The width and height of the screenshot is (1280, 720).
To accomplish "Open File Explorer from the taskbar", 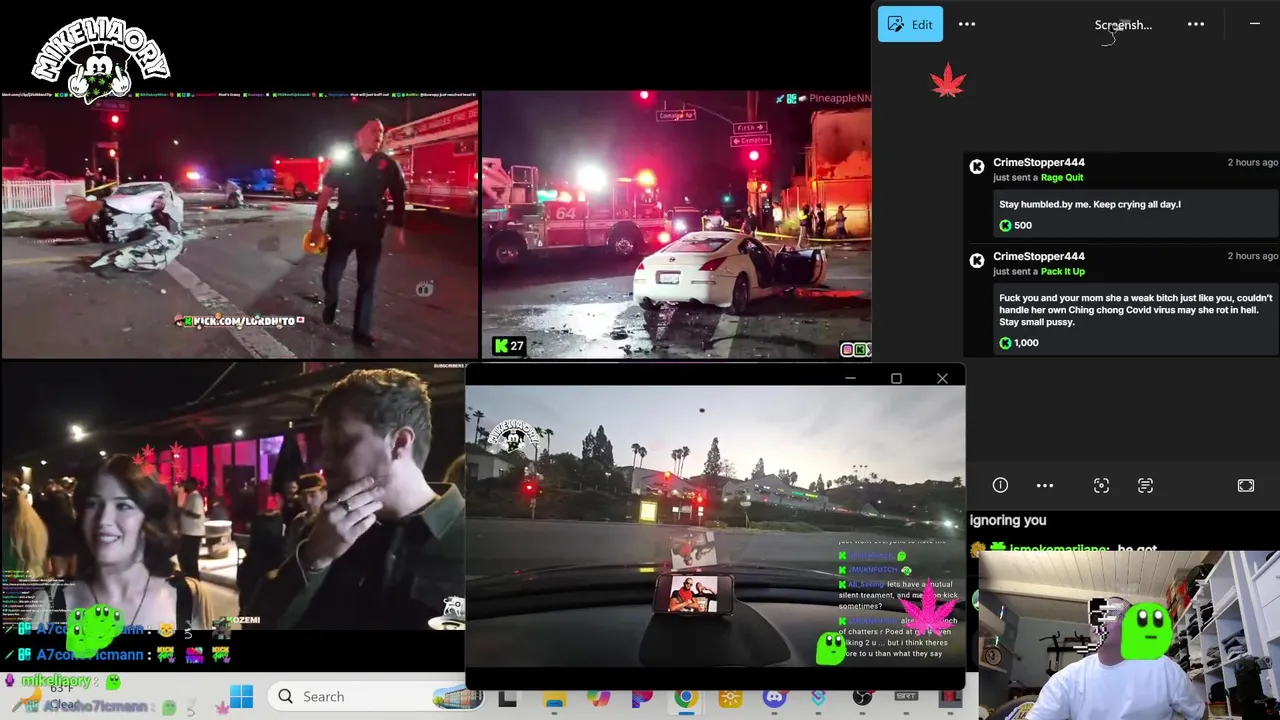I will point(554,697).
